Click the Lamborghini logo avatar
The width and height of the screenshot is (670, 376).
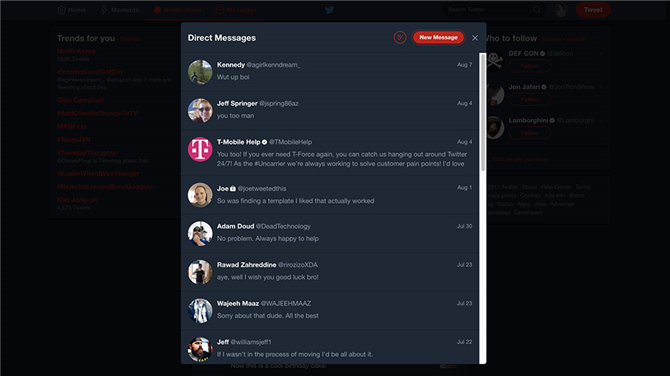[x=495, y=127]
